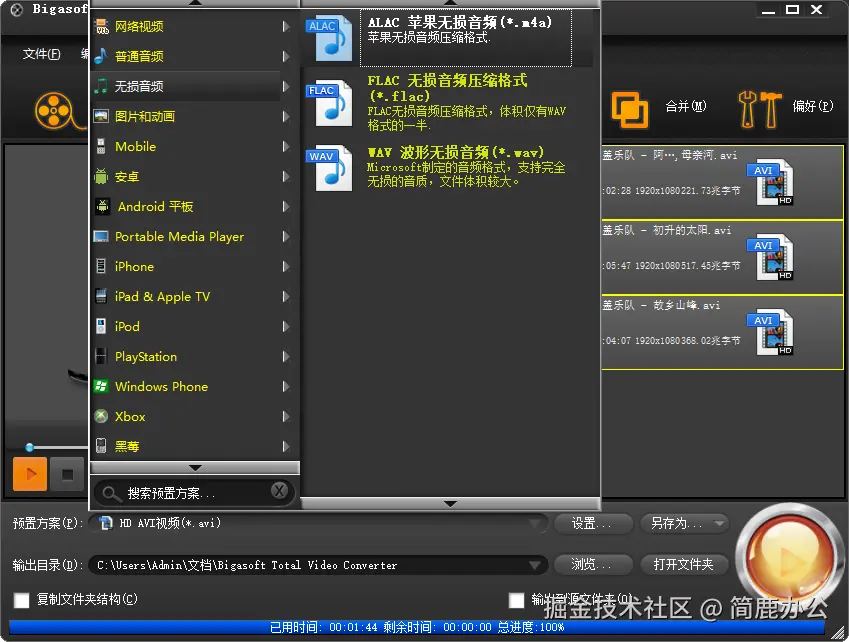Viewport: 849px width, 642px height.
Task: Select the ALAC Apple lossless audio format icon
Action: pyautogui.click(x=329, y=39)
